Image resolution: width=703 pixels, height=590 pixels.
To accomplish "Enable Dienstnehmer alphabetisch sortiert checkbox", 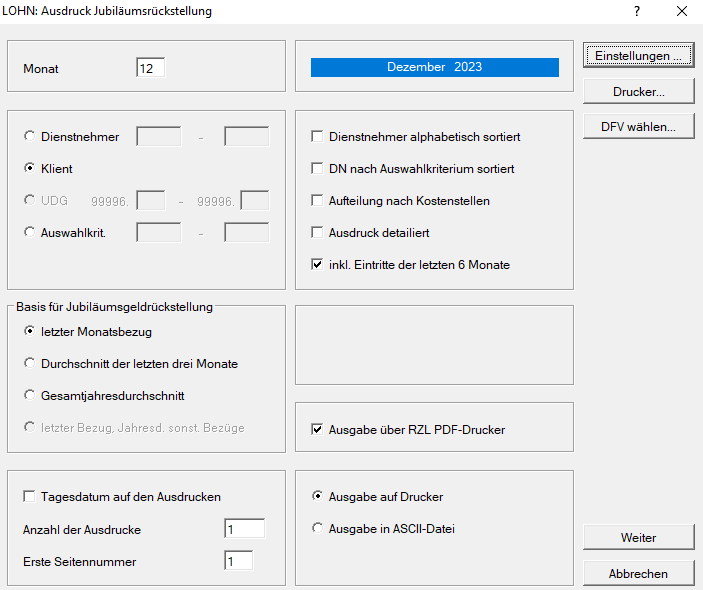I will (318, 137).
